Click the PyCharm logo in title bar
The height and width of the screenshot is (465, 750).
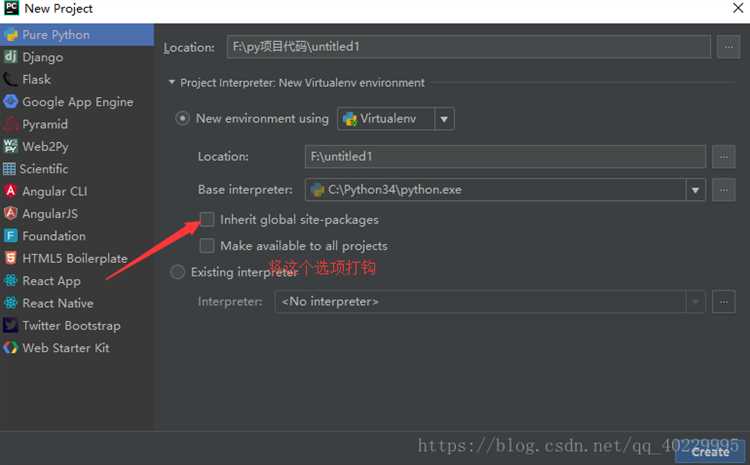[11, 8]
